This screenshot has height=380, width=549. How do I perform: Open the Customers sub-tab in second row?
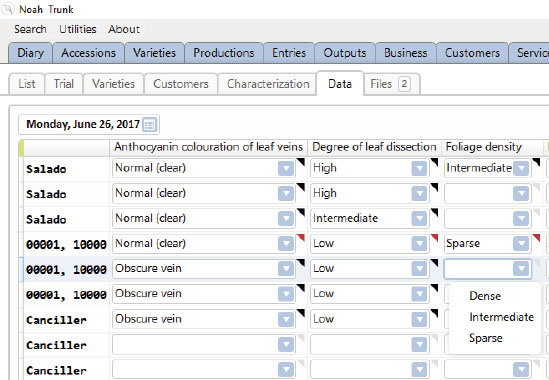pyautogui.click(x=181, y=84)
